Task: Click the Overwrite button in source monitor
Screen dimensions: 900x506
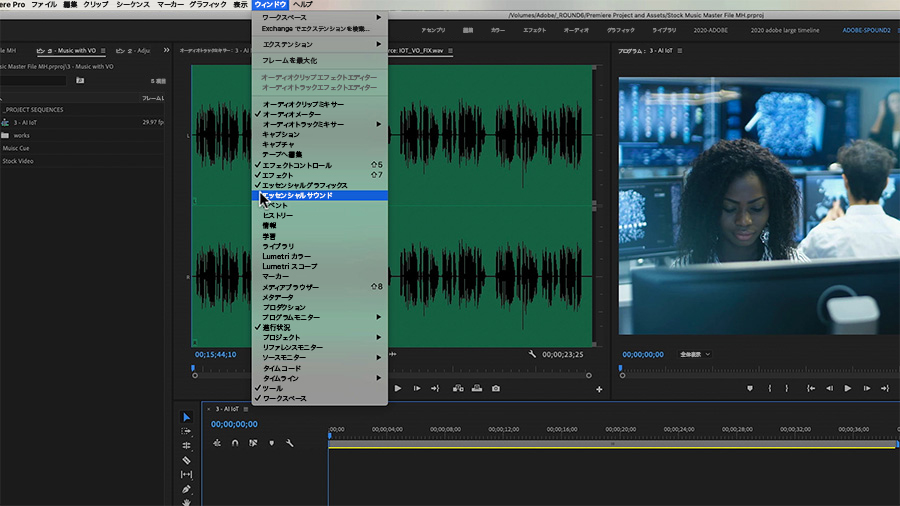Action: [476, 388]
